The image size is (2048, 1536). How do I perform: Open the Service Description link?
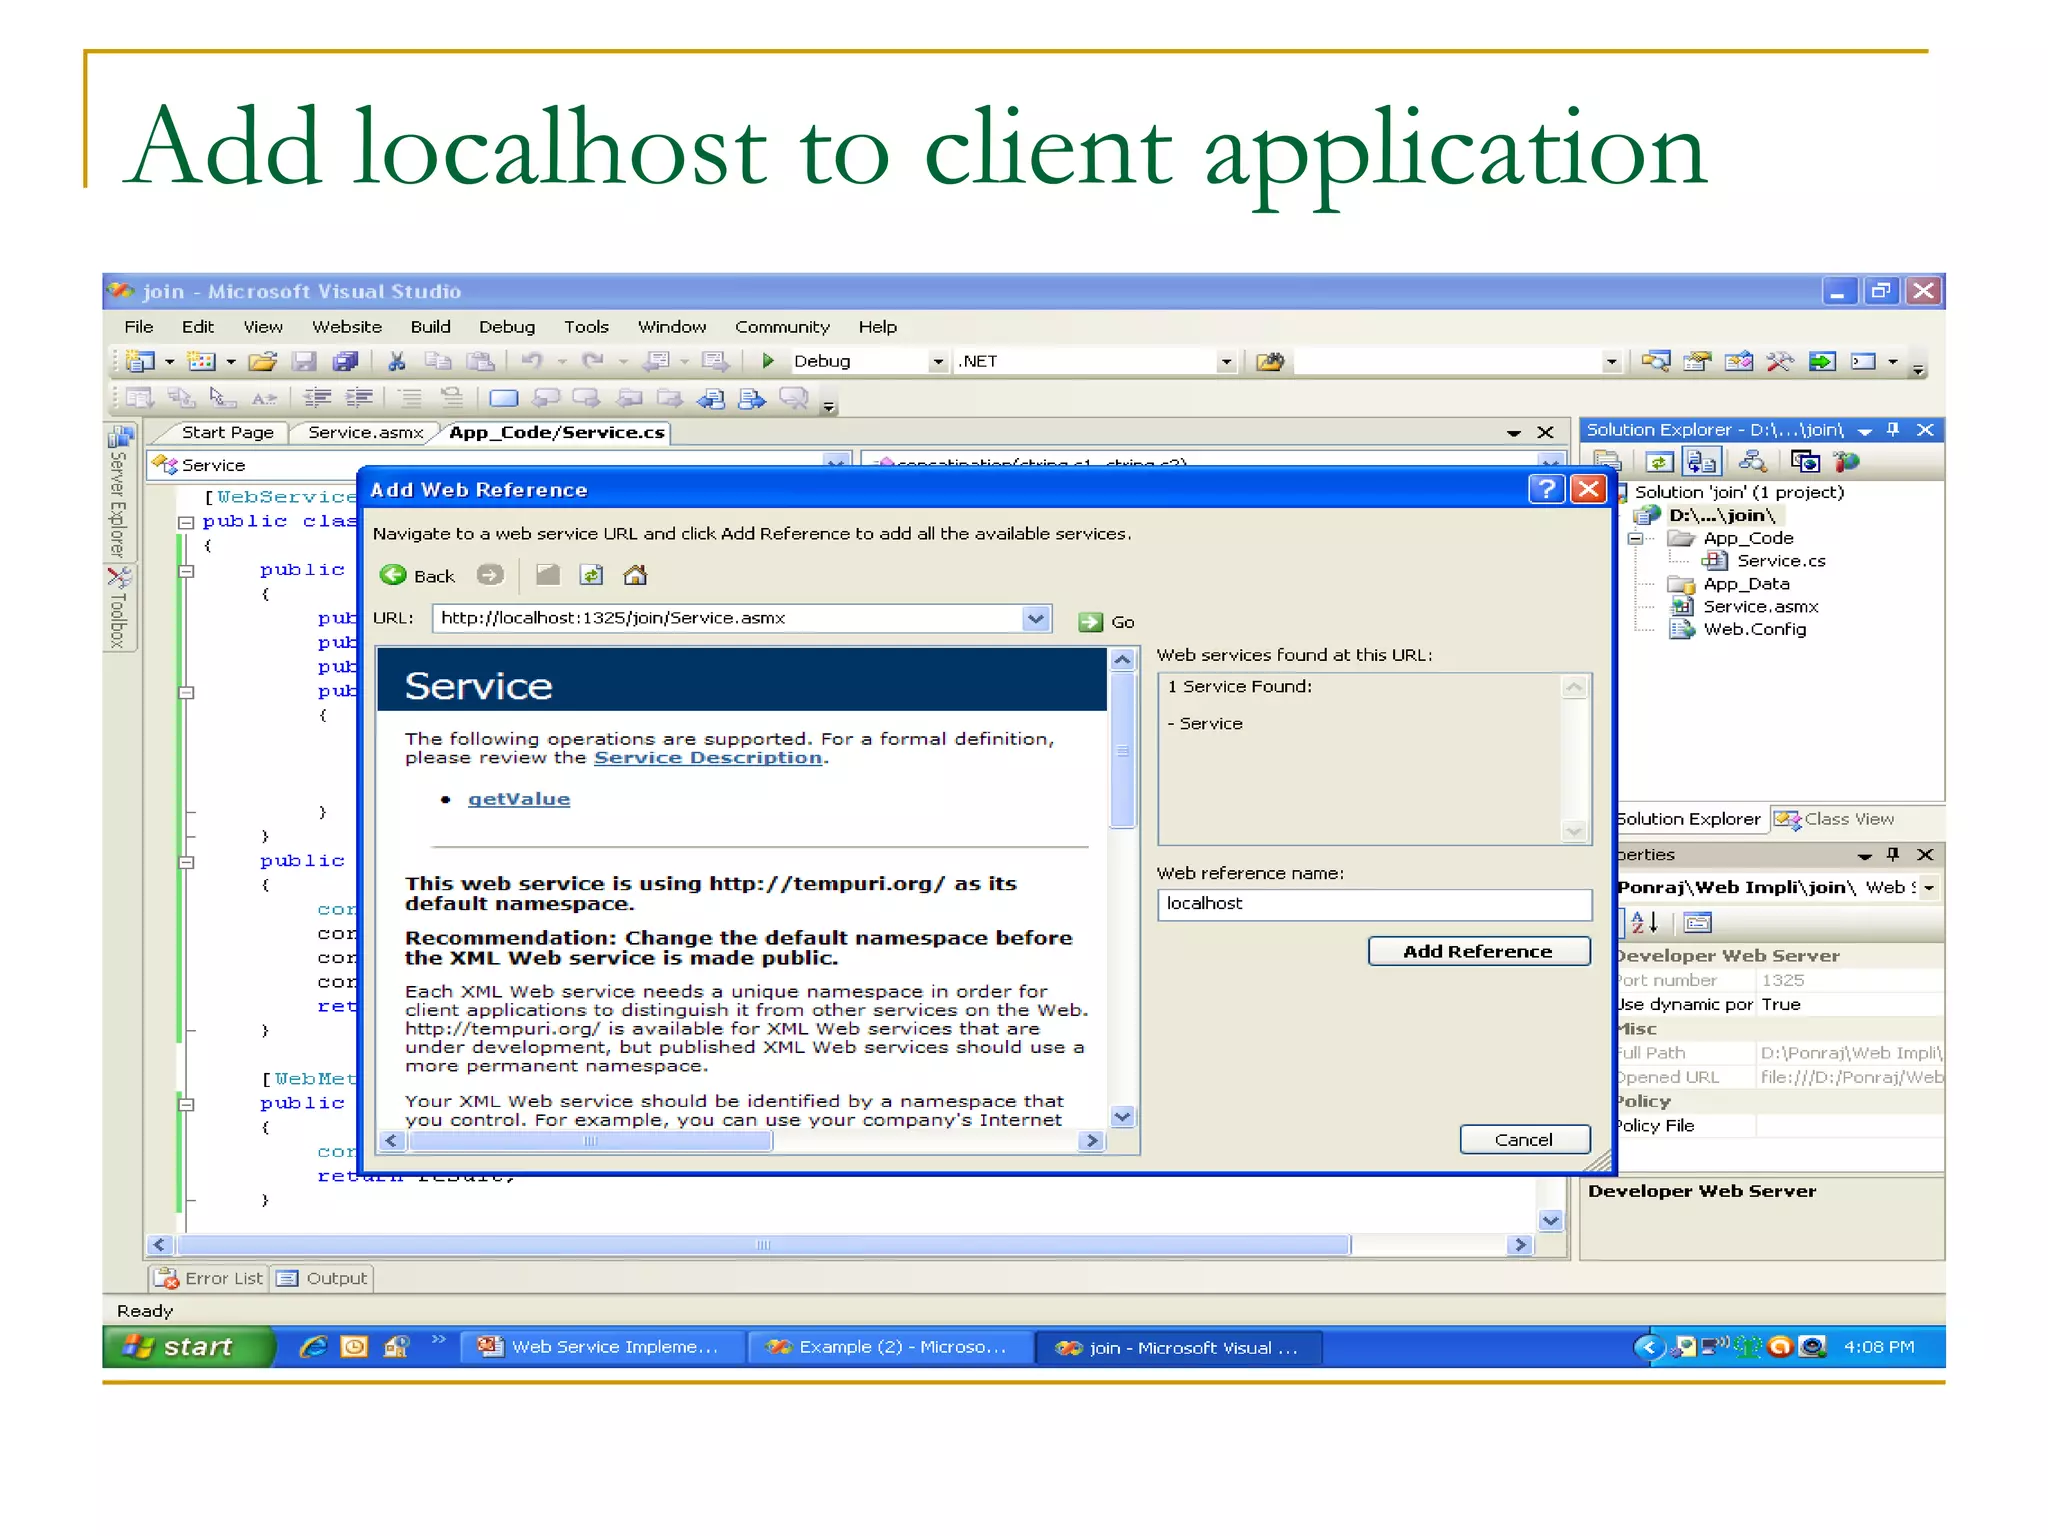[x=708, y=758]
